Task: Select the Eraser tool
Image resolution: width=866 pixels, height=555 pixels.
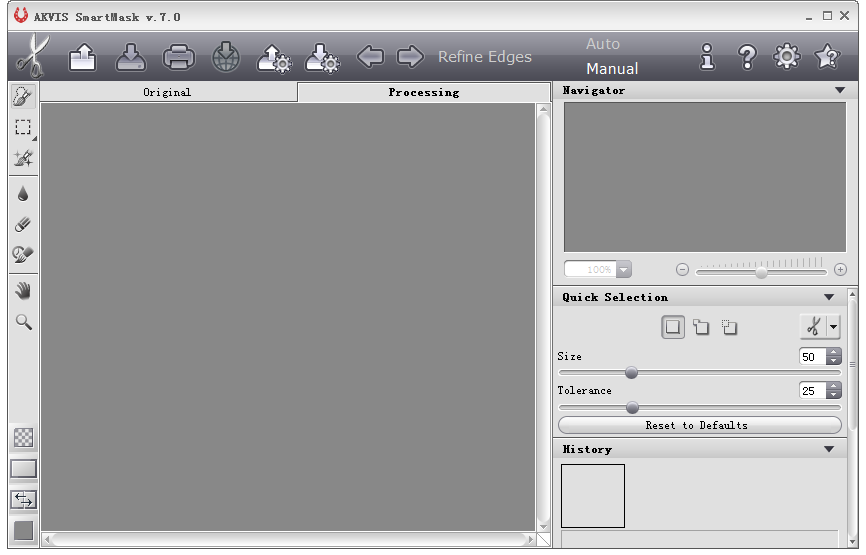Action: (x=23, y=224)
